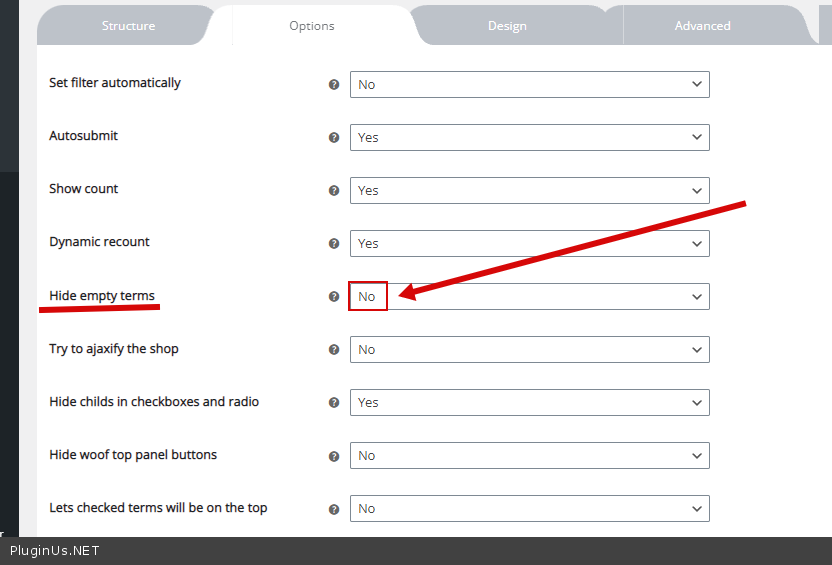The width and height of the screenshot is (832, 565).
Task: Open the Set filter automatically dropdown
Action: click(529, 85)
